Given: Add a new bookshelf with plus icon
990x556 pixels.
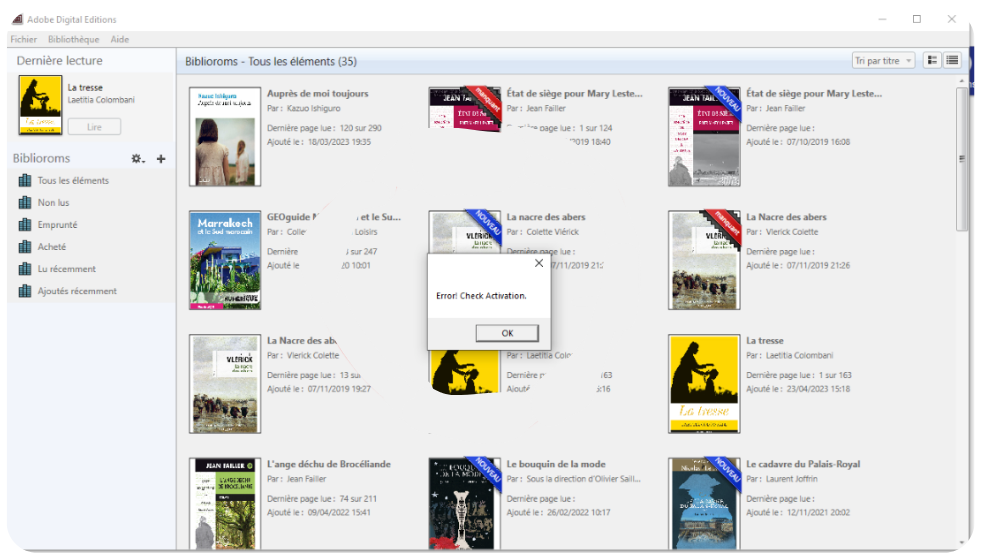Looking at the screenshot, I should [x=161, y=159].
